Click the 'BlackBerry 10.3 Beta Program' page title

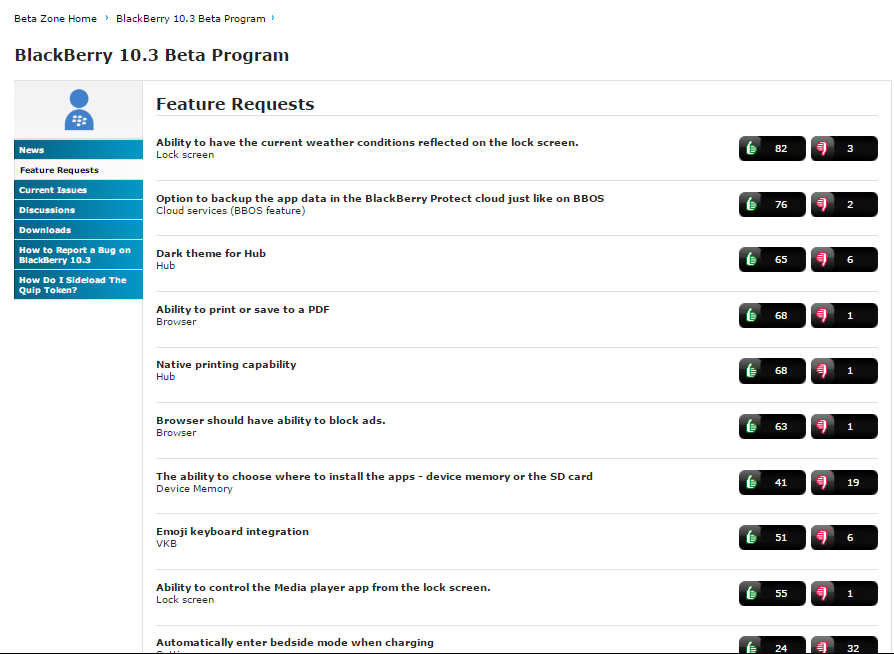click(152, 55)
